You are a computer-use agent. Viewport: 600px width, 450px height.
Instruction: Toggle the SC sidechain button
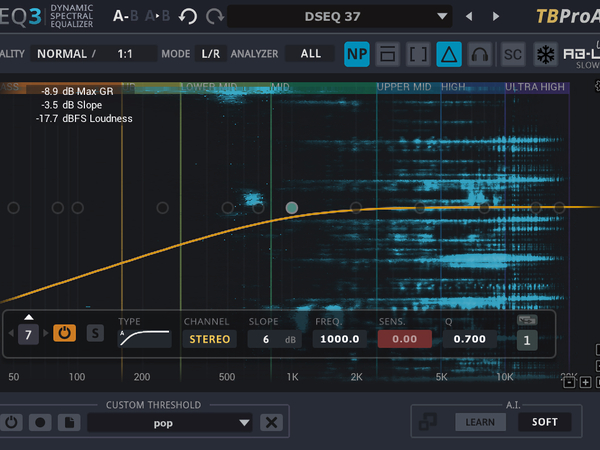(512, 54)
